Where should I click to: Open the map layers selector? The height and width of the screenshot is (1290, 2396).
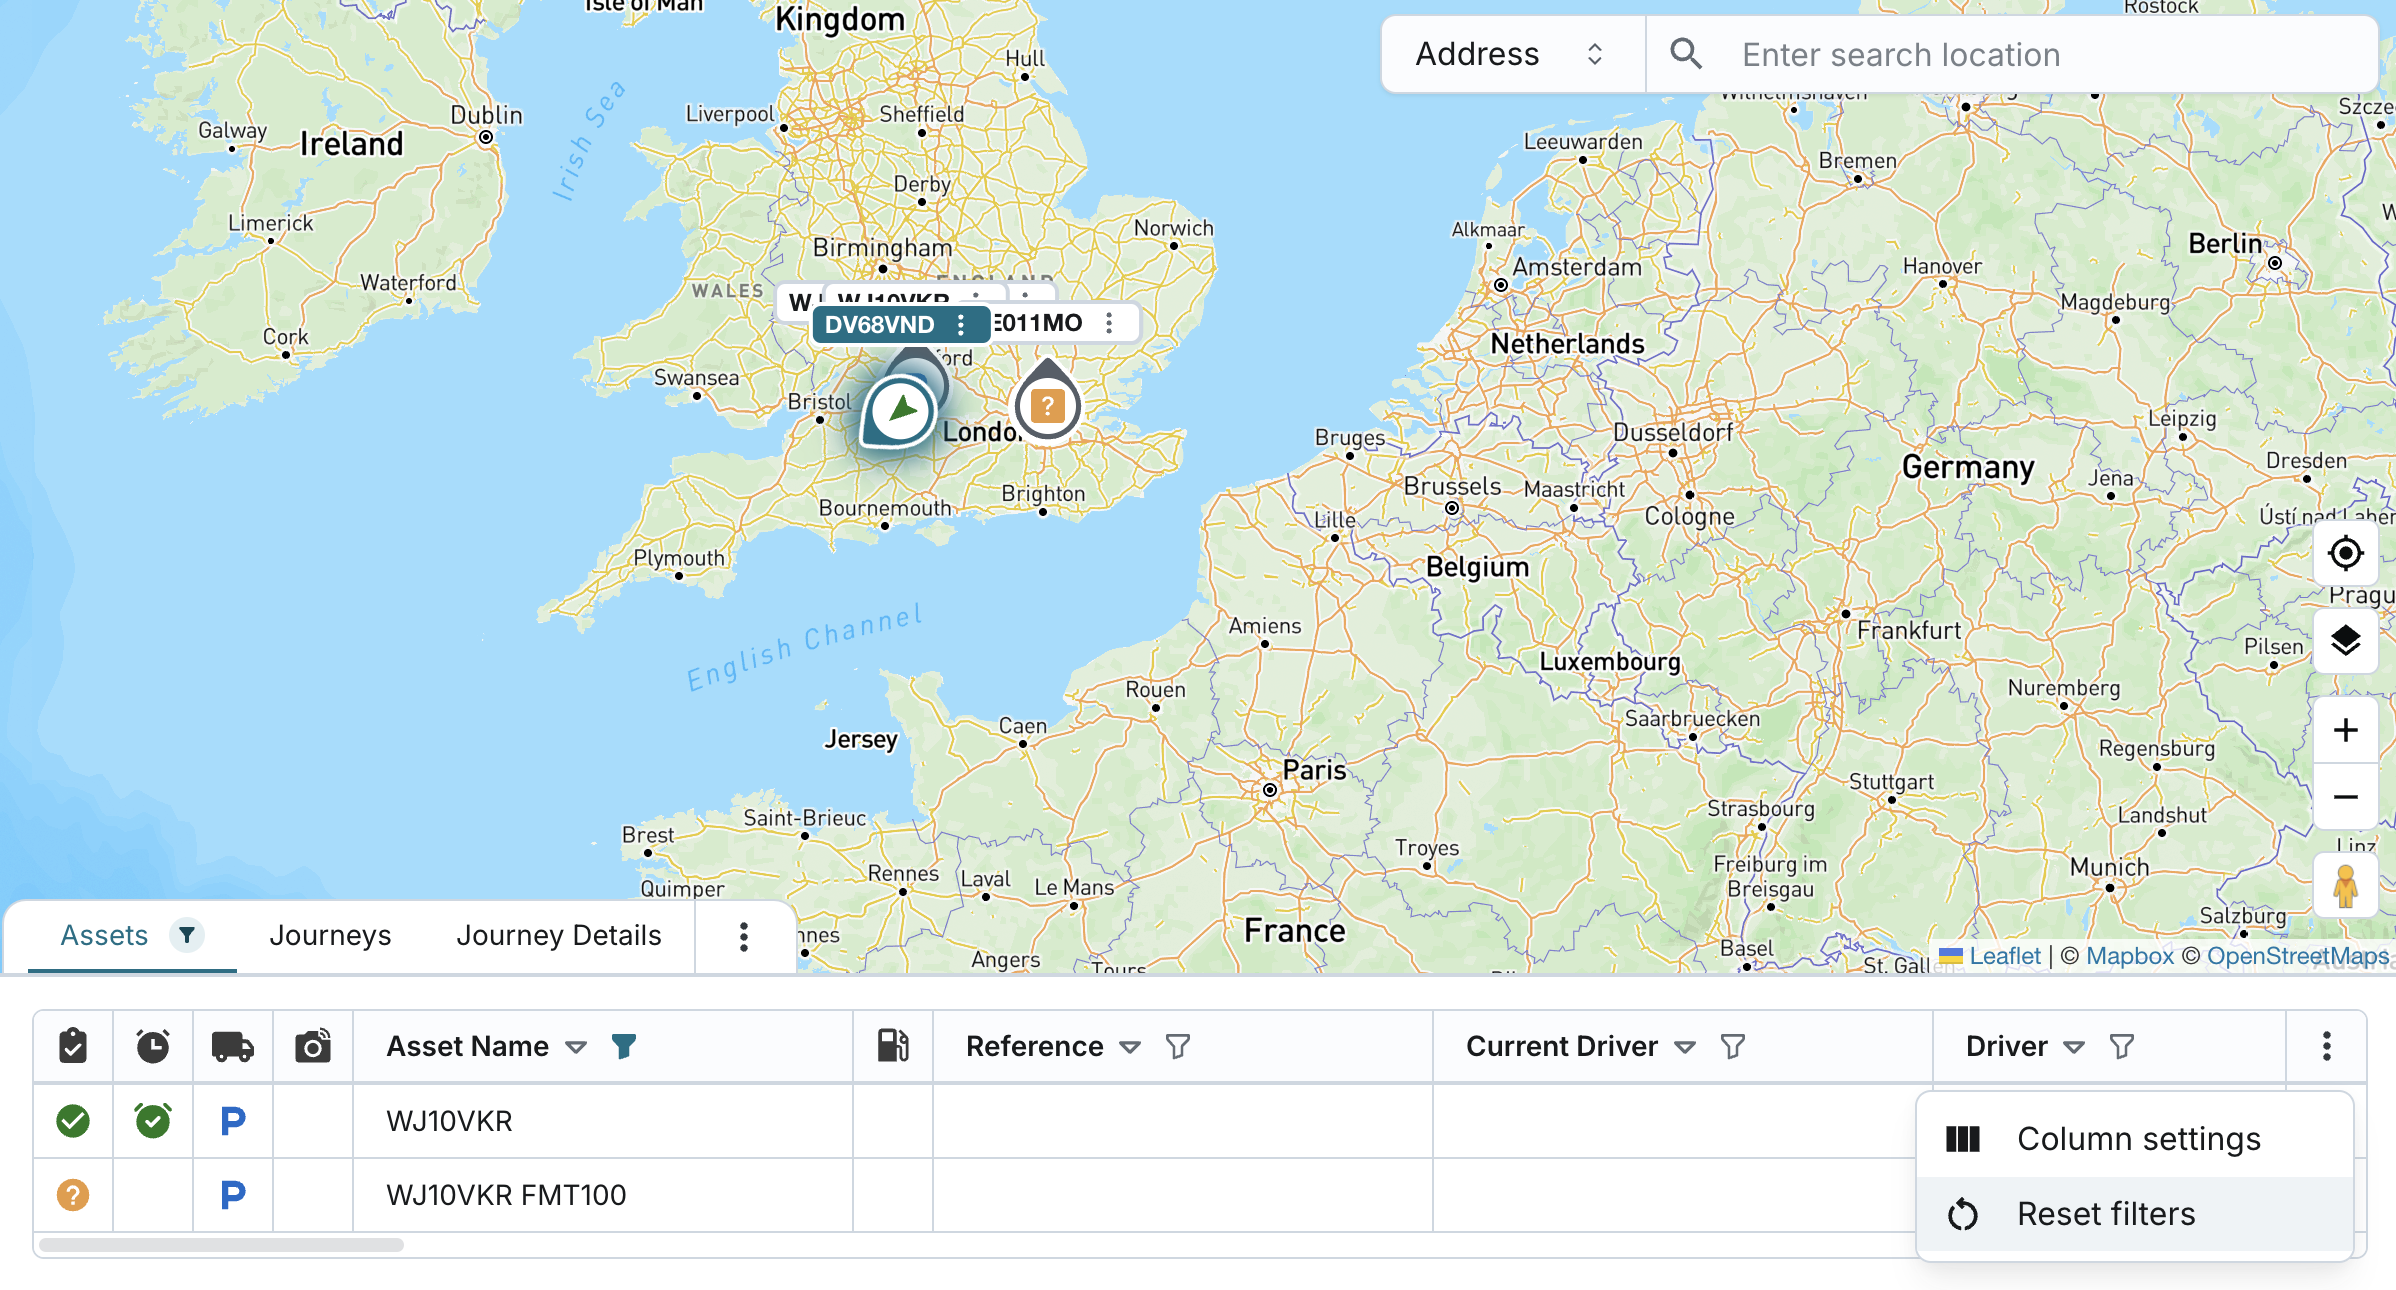coord(2345,640)
